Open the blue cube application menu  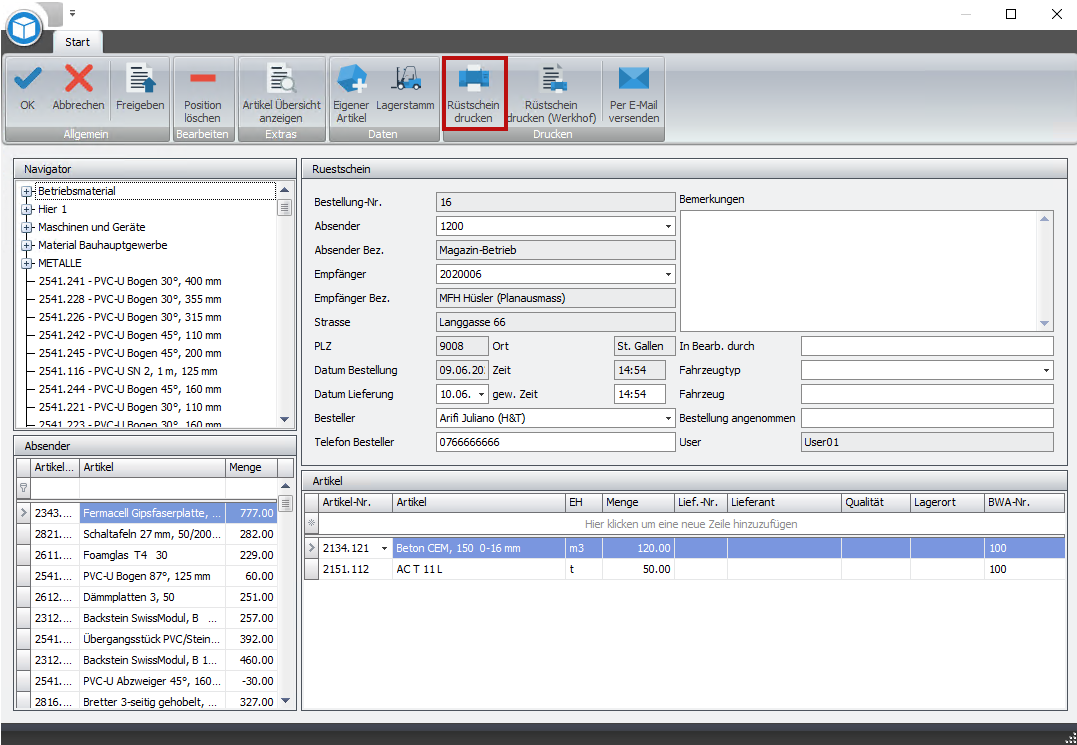(24, 29)
